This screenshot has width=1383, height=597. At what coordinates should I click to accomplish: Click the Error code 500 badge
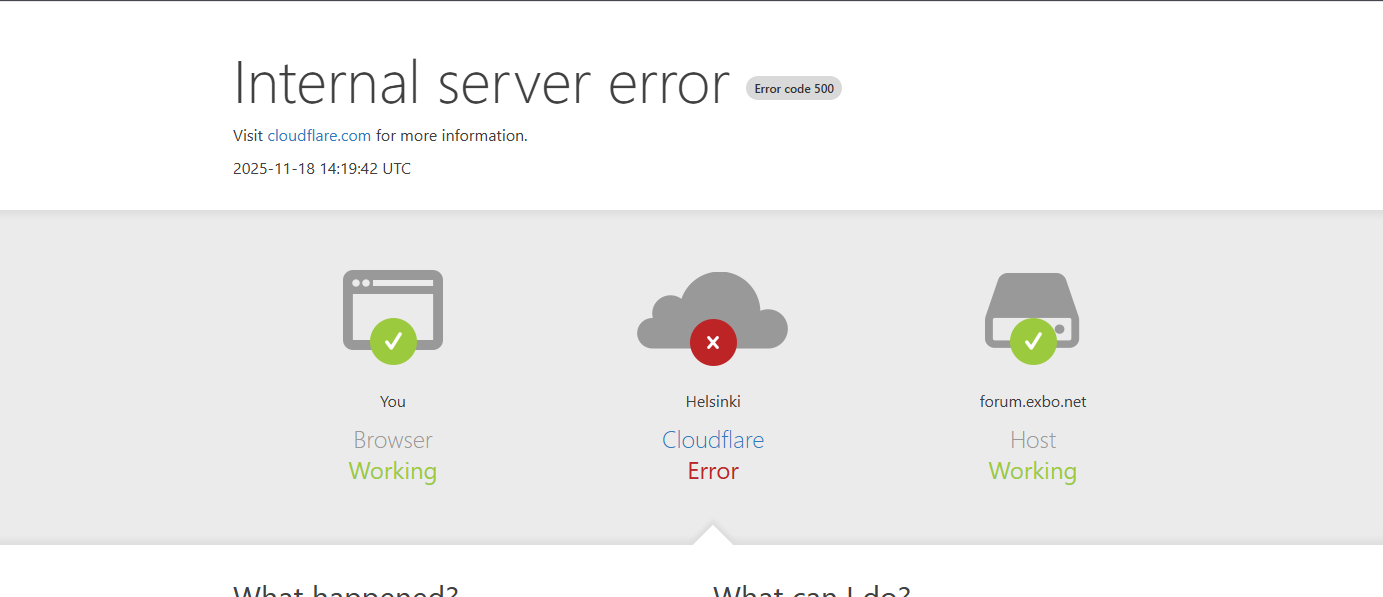pos(794,89)
